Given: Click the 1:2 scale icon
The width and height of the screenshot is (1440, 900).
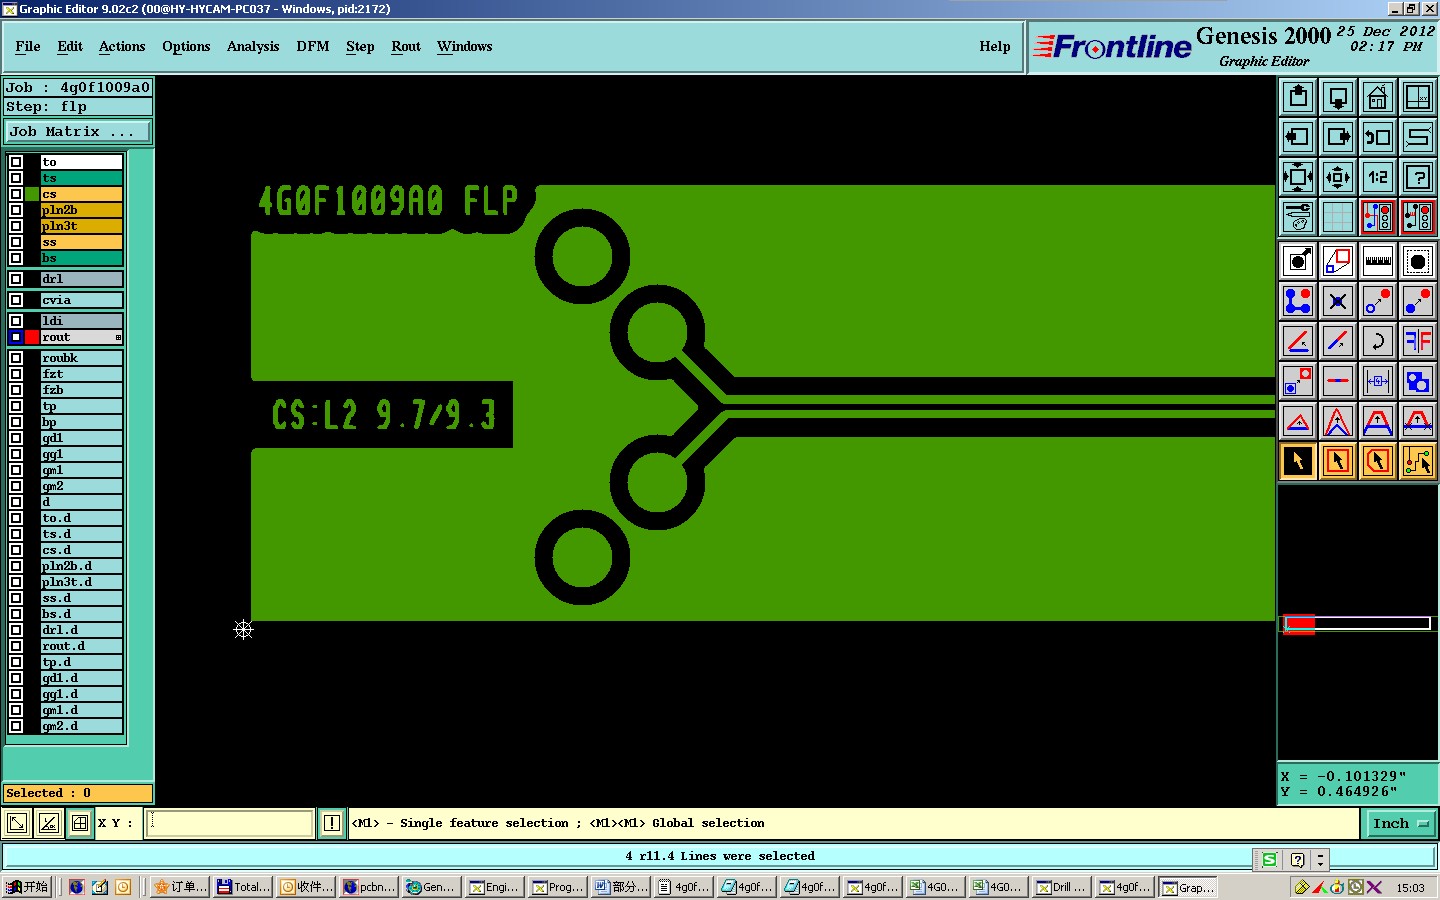Looking at the screenshot, I should pos(1378,177).
